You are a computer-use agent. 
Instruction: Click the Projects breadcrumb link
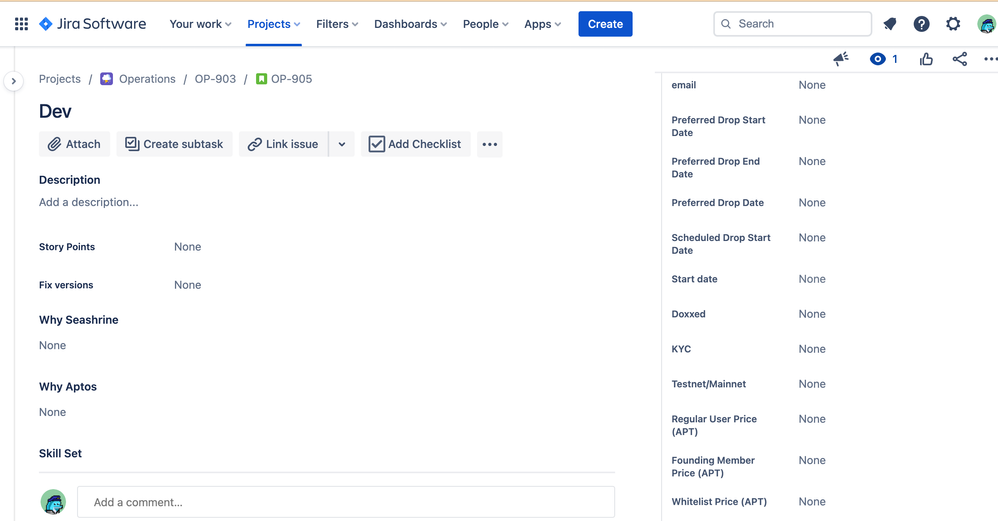[x=60, y=79]
